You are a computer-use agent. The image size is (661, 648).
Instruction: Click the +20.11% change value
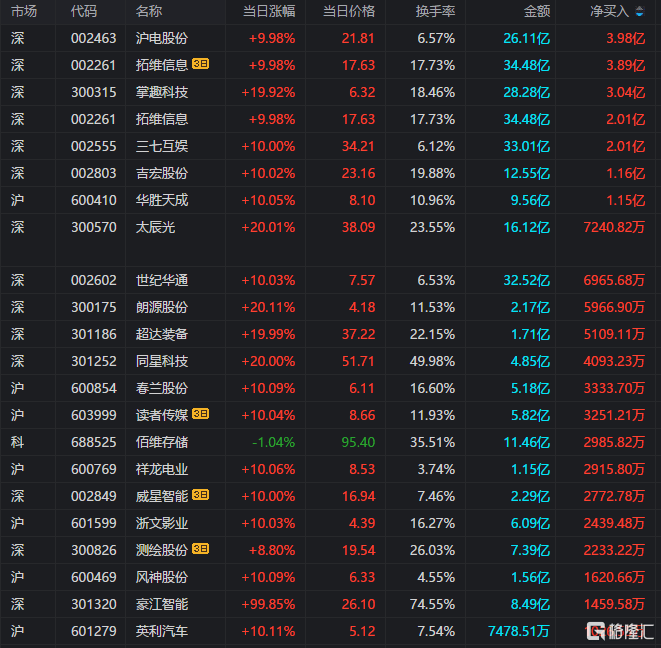(268, 307)
